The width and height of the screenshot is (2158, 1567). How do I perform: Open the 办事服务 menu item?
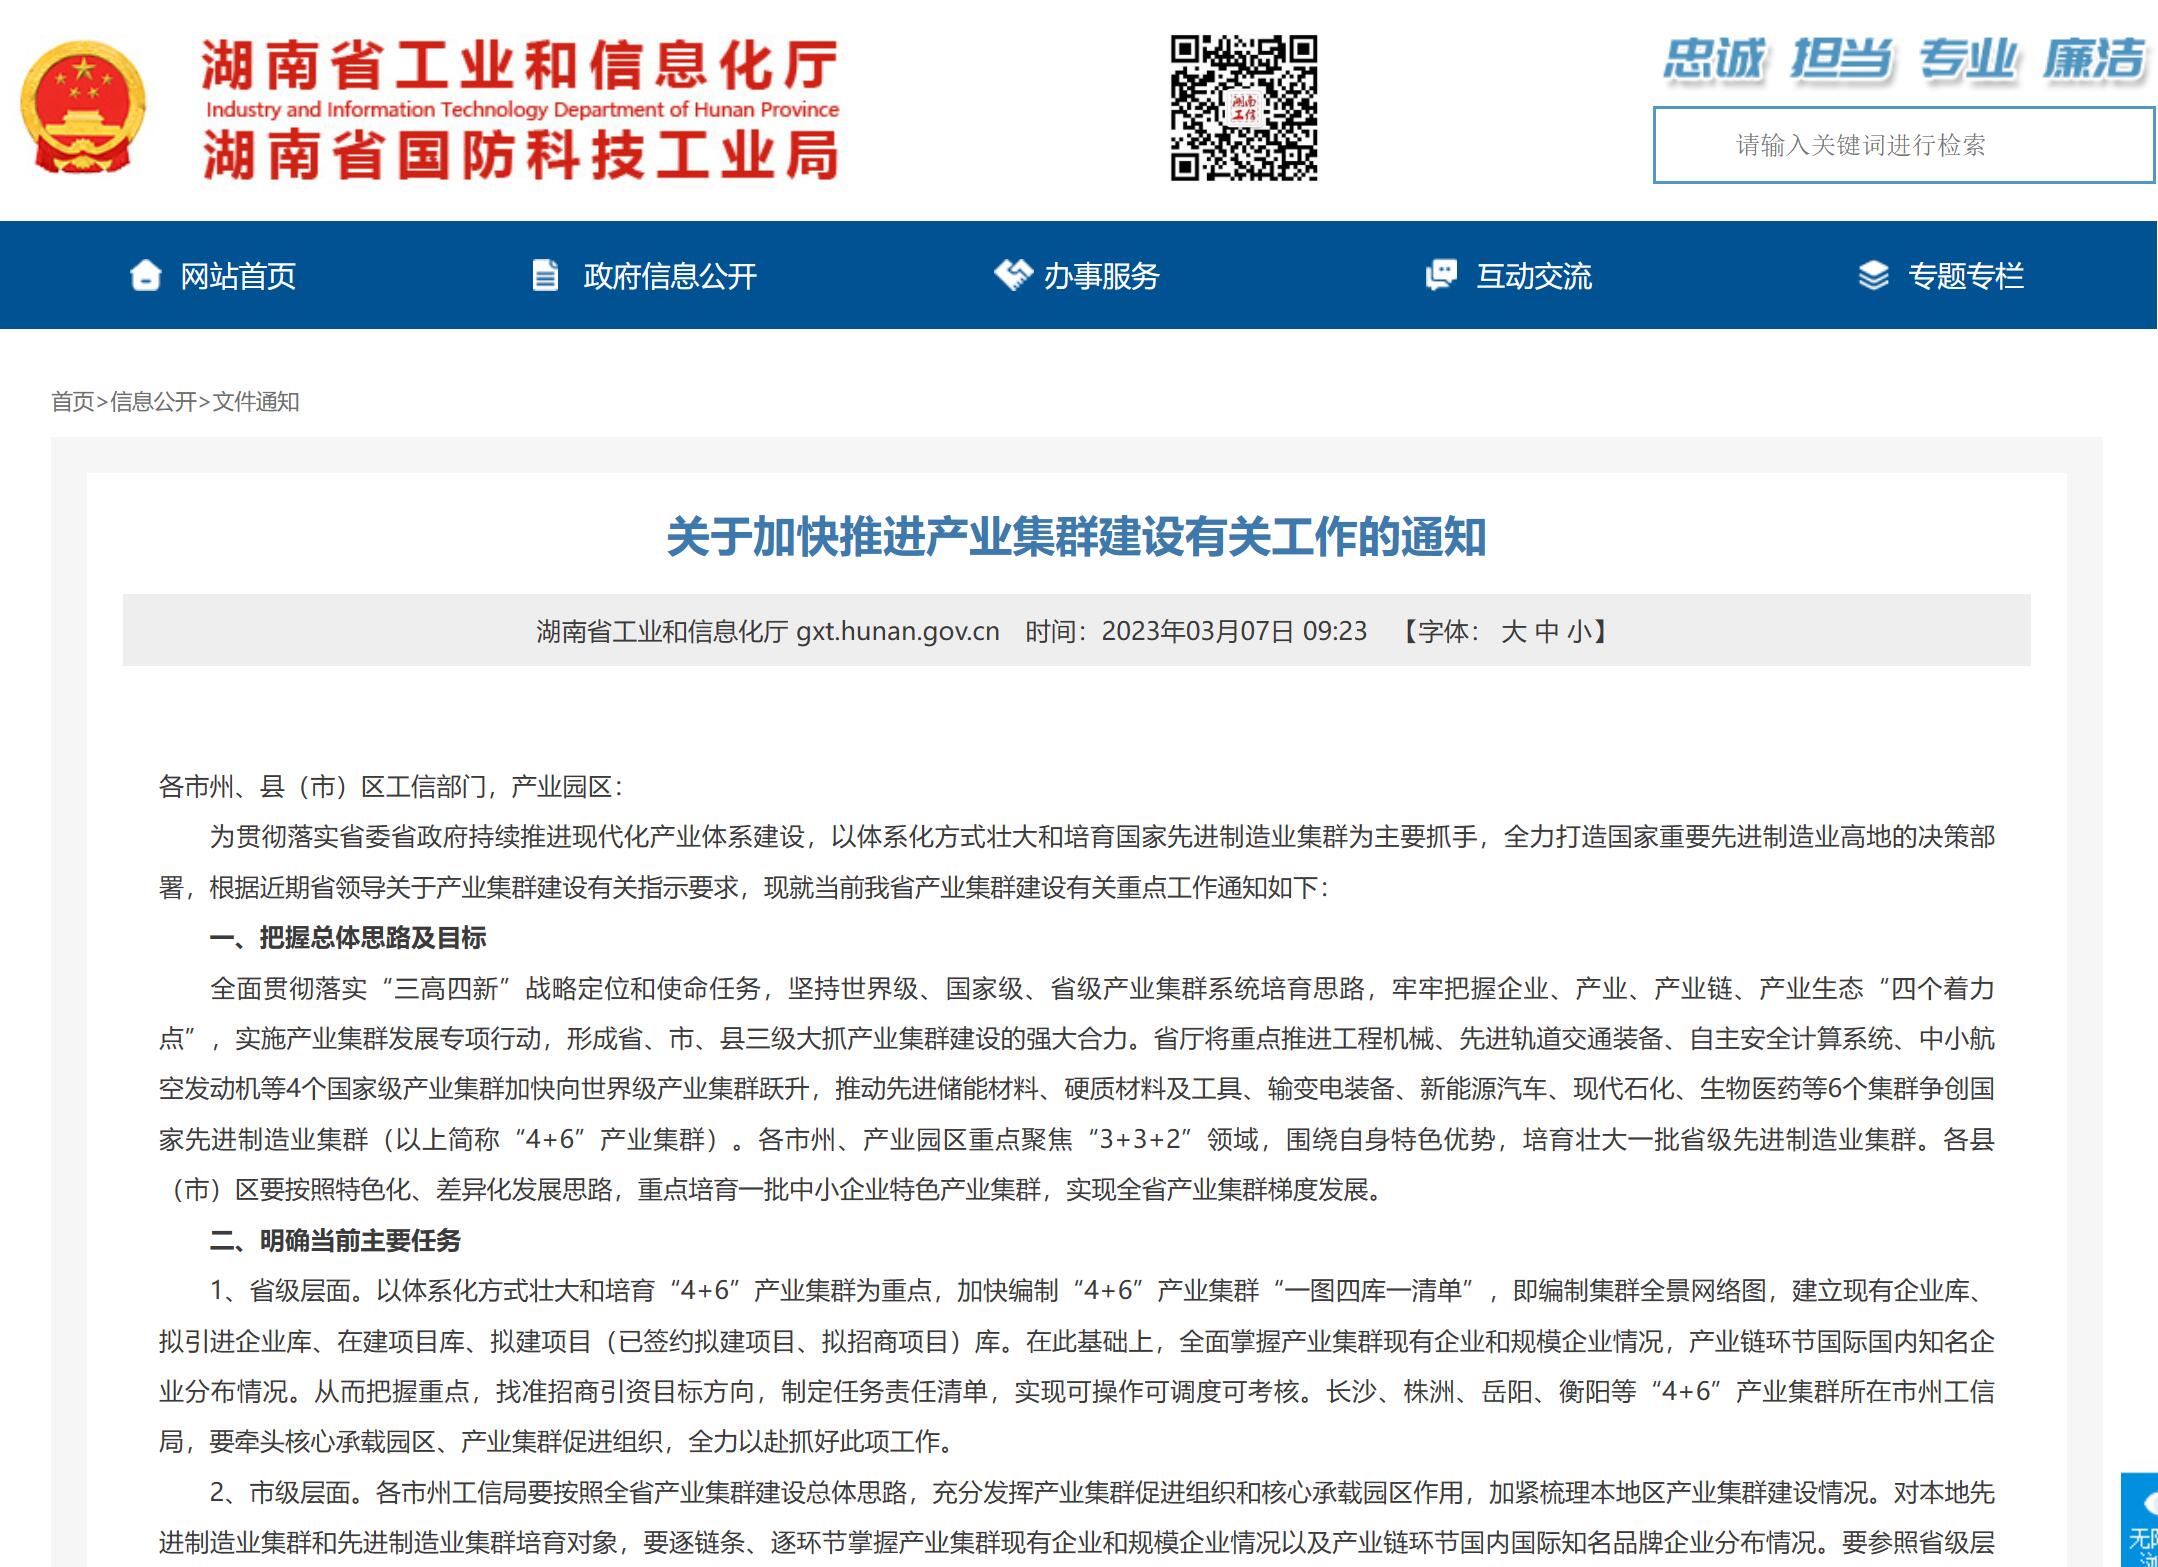(1101, 276)
